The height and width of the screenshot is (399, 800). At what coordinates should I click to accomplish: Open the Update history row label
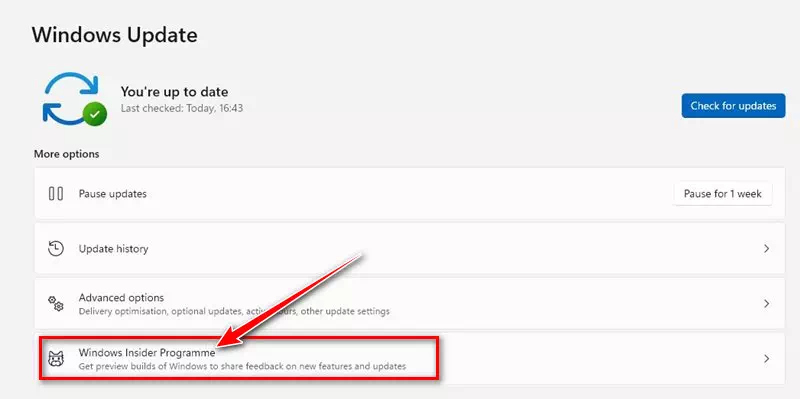tap(113, 249)
